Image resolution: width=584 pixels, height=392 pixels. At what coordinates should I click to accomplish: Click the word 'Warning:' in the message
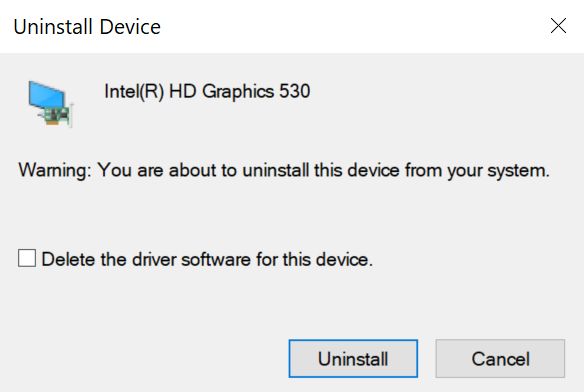click(x=55, y=171)
